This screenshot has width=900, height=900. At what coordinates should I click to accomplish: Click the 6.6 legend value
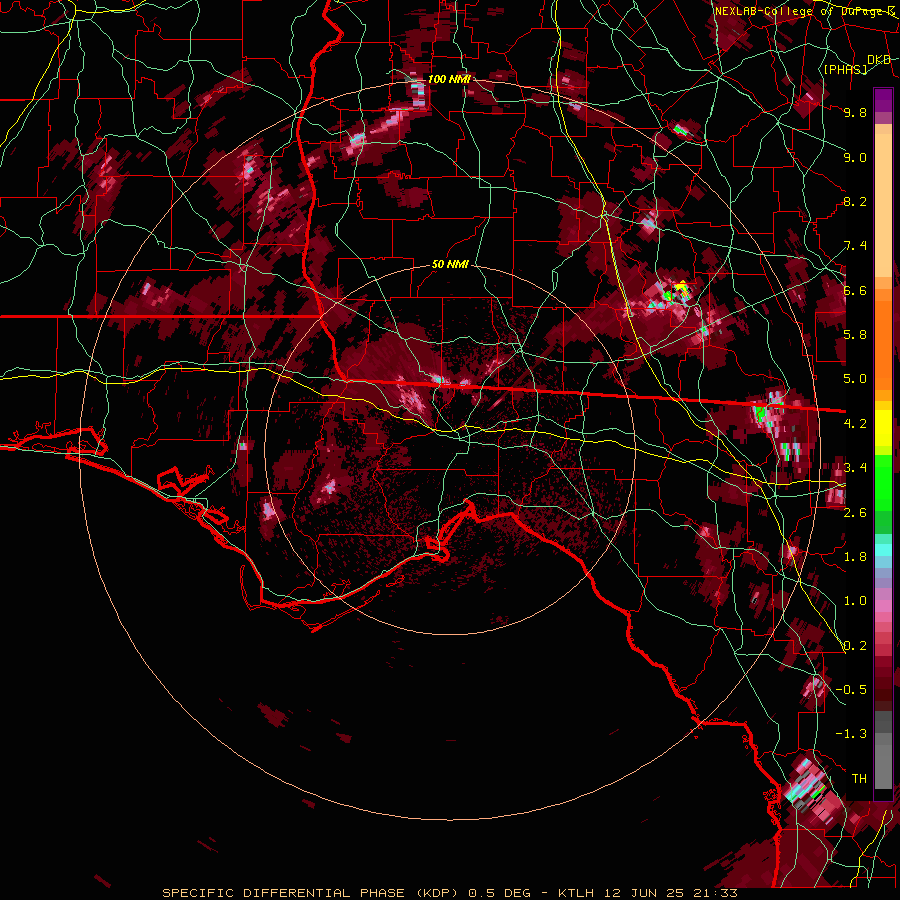pos(855,290)
